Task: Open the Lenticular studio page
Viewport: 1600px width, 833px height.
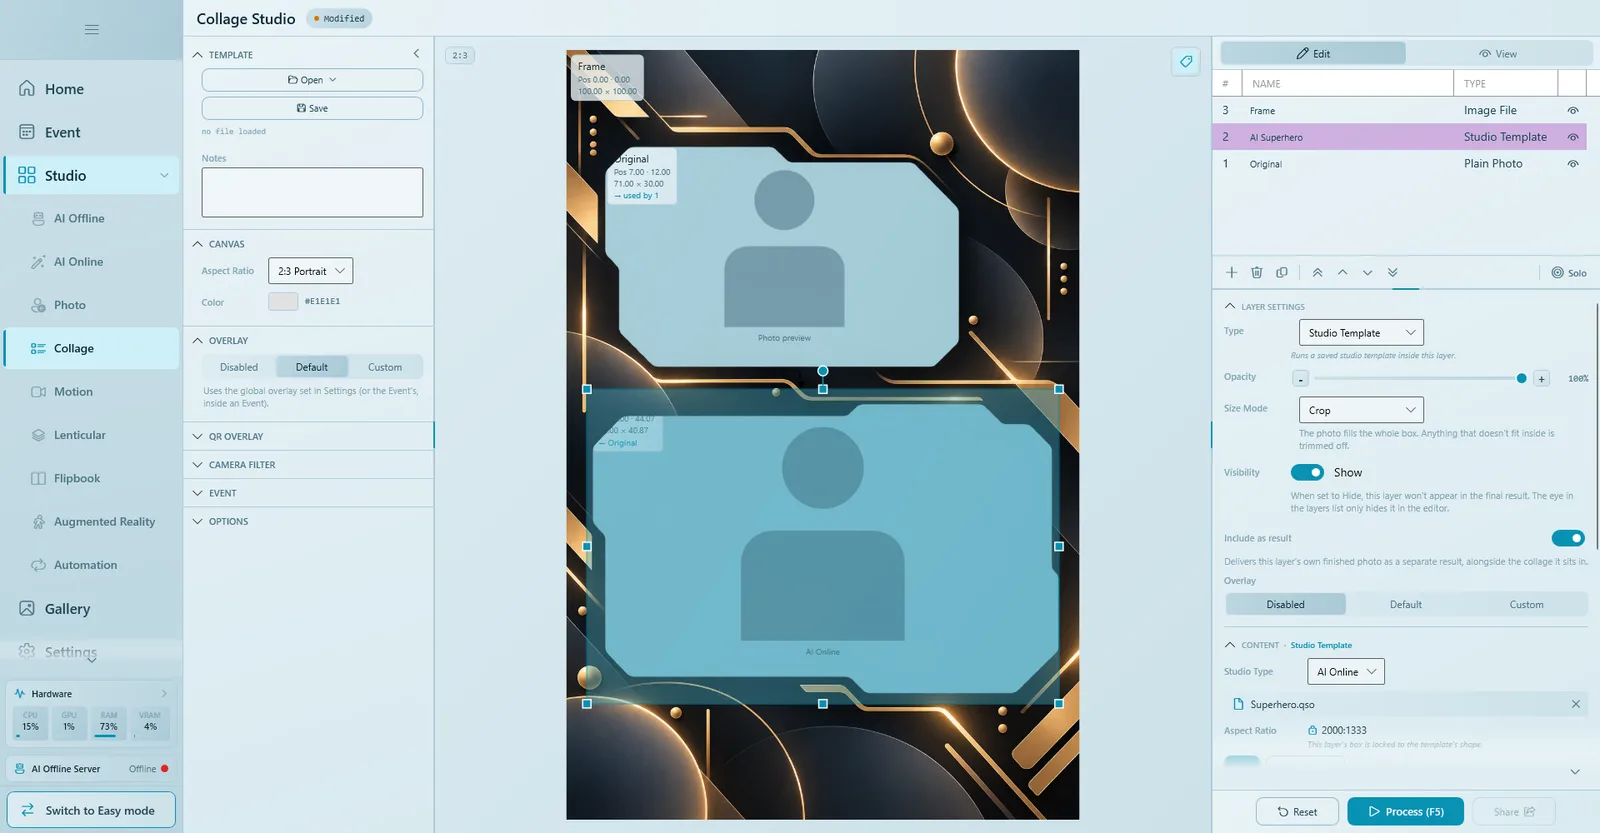Action: coord(91,435)
